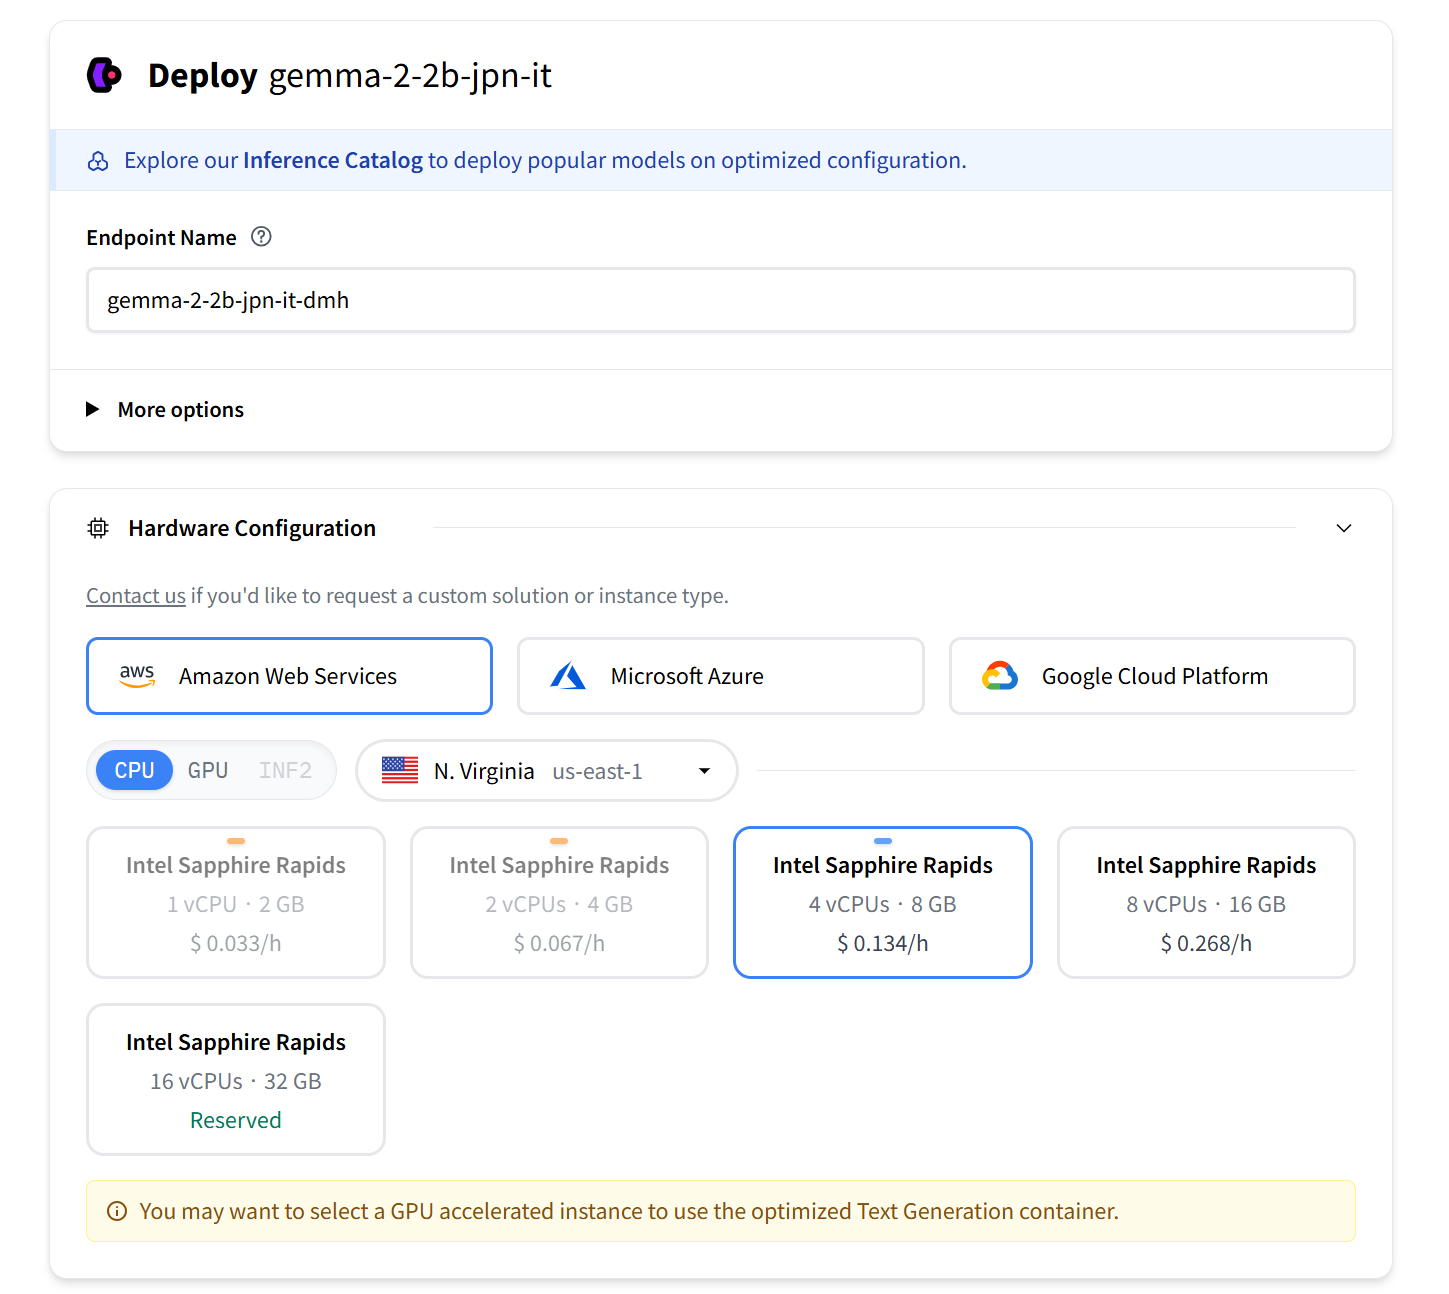Choose the 4 vCPUs 8 GB instance

point(883,902)
